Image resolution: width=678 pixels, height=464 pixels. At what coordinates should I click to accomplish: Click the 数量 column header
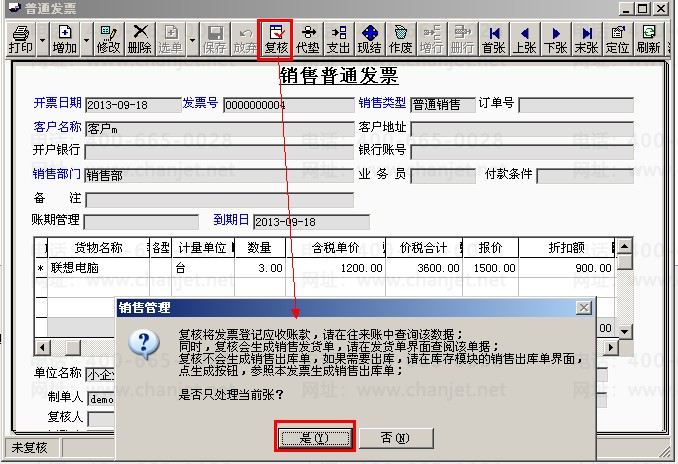pos(260,248)
